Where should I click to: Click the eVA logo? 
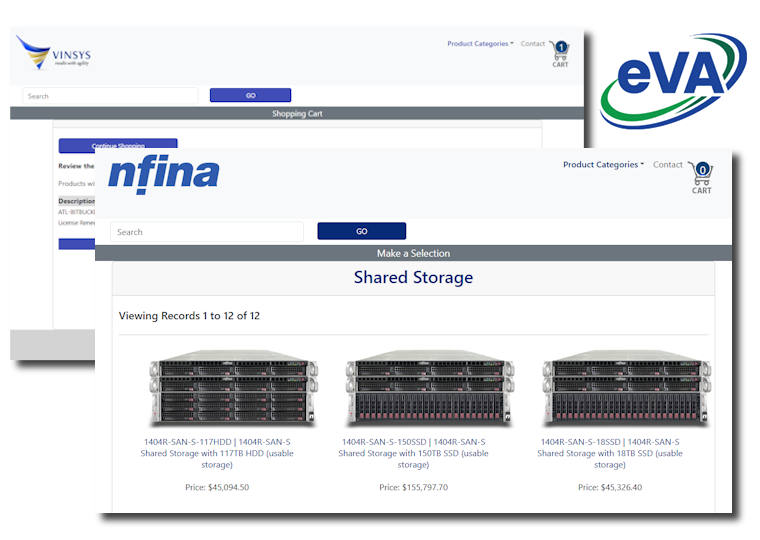click(673, 80)
